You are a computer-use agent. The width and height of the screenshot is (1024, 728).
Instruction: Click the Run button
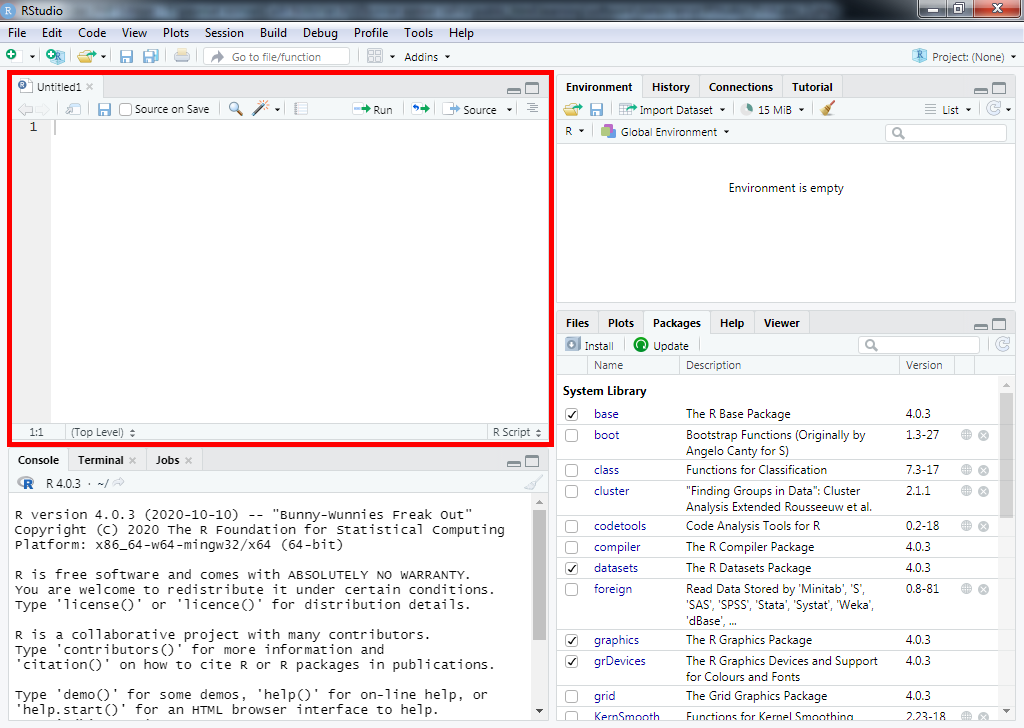[373, 109]
